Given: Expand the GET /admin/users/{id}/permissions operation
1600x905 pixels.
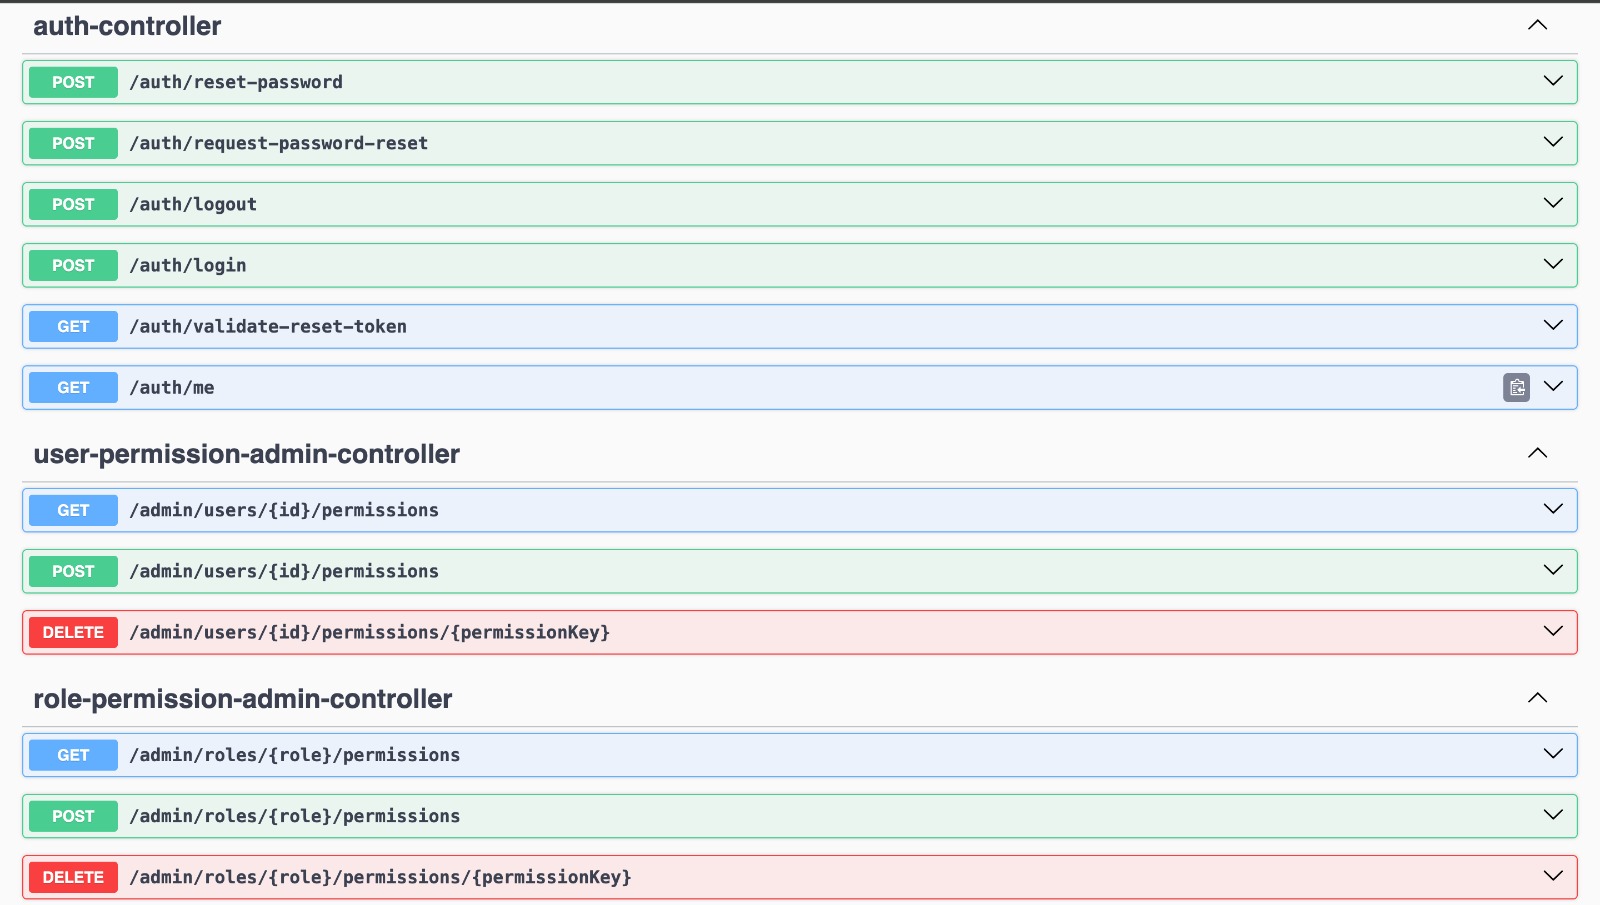Looking at the screenshot, I should coord(1553,510).
